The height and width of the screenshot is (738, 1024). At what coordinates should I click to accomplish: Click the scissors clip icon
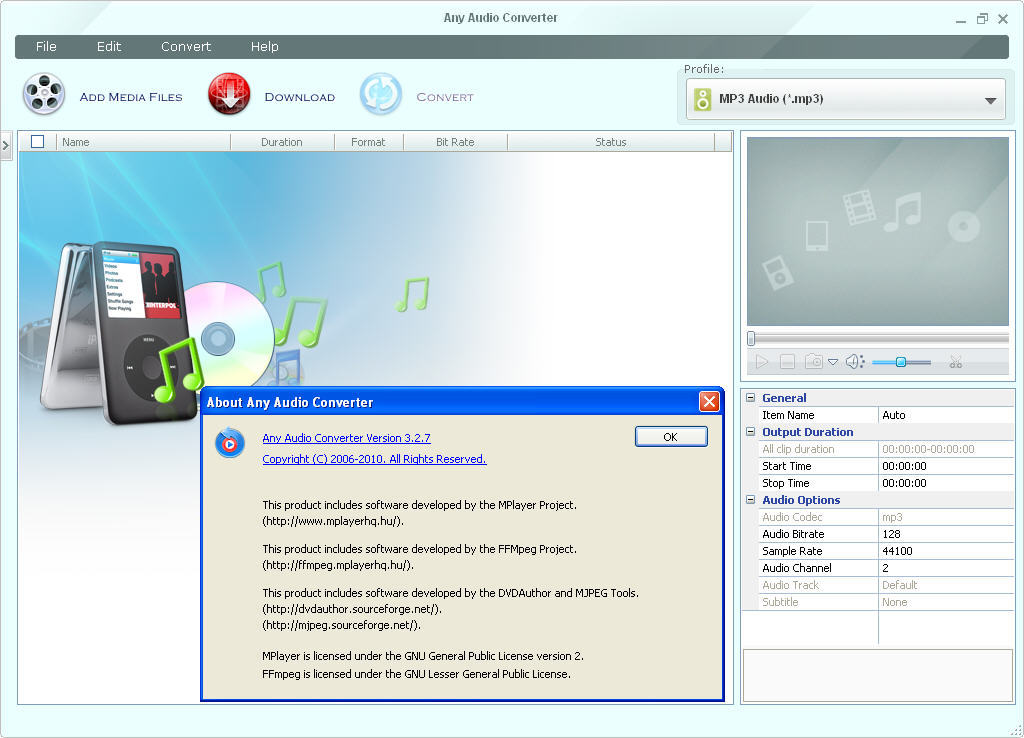click(x=955, y=362)
